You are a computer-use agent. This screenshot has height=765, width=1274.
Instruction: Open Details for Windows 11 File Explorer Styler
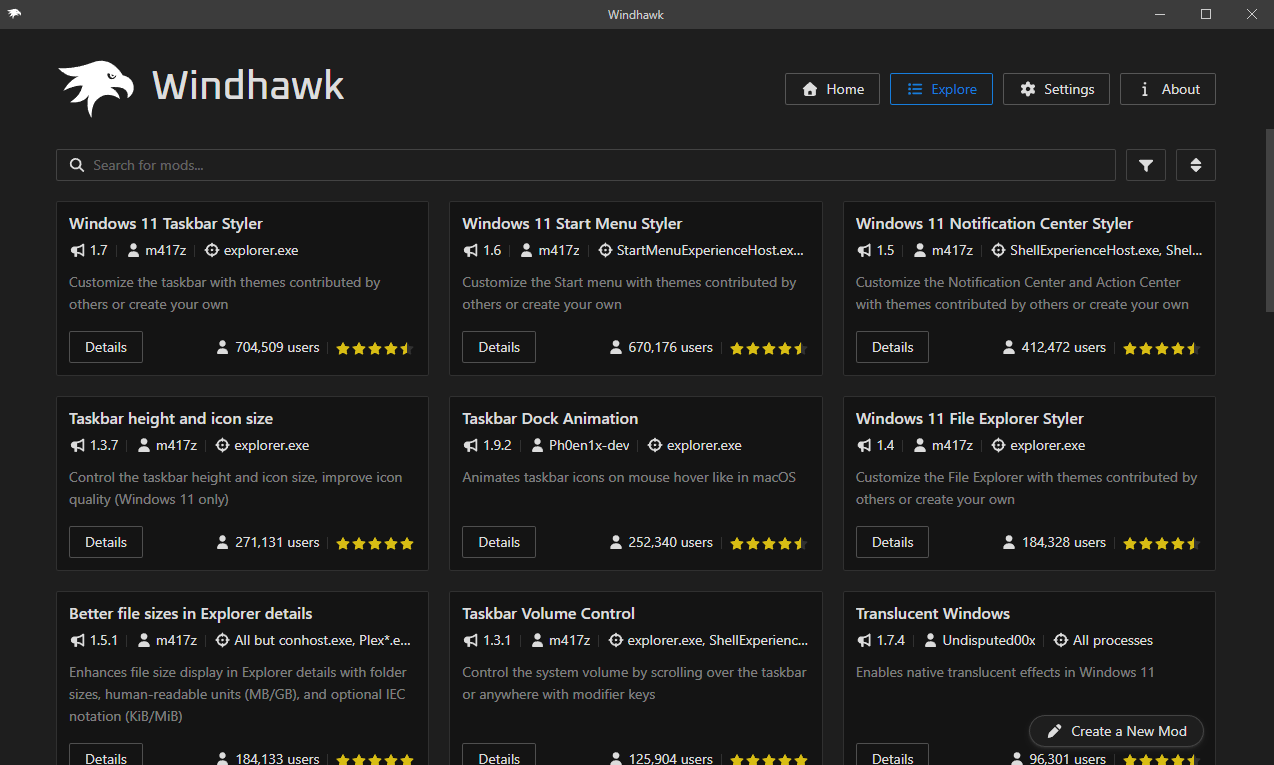tap(892, 542)
